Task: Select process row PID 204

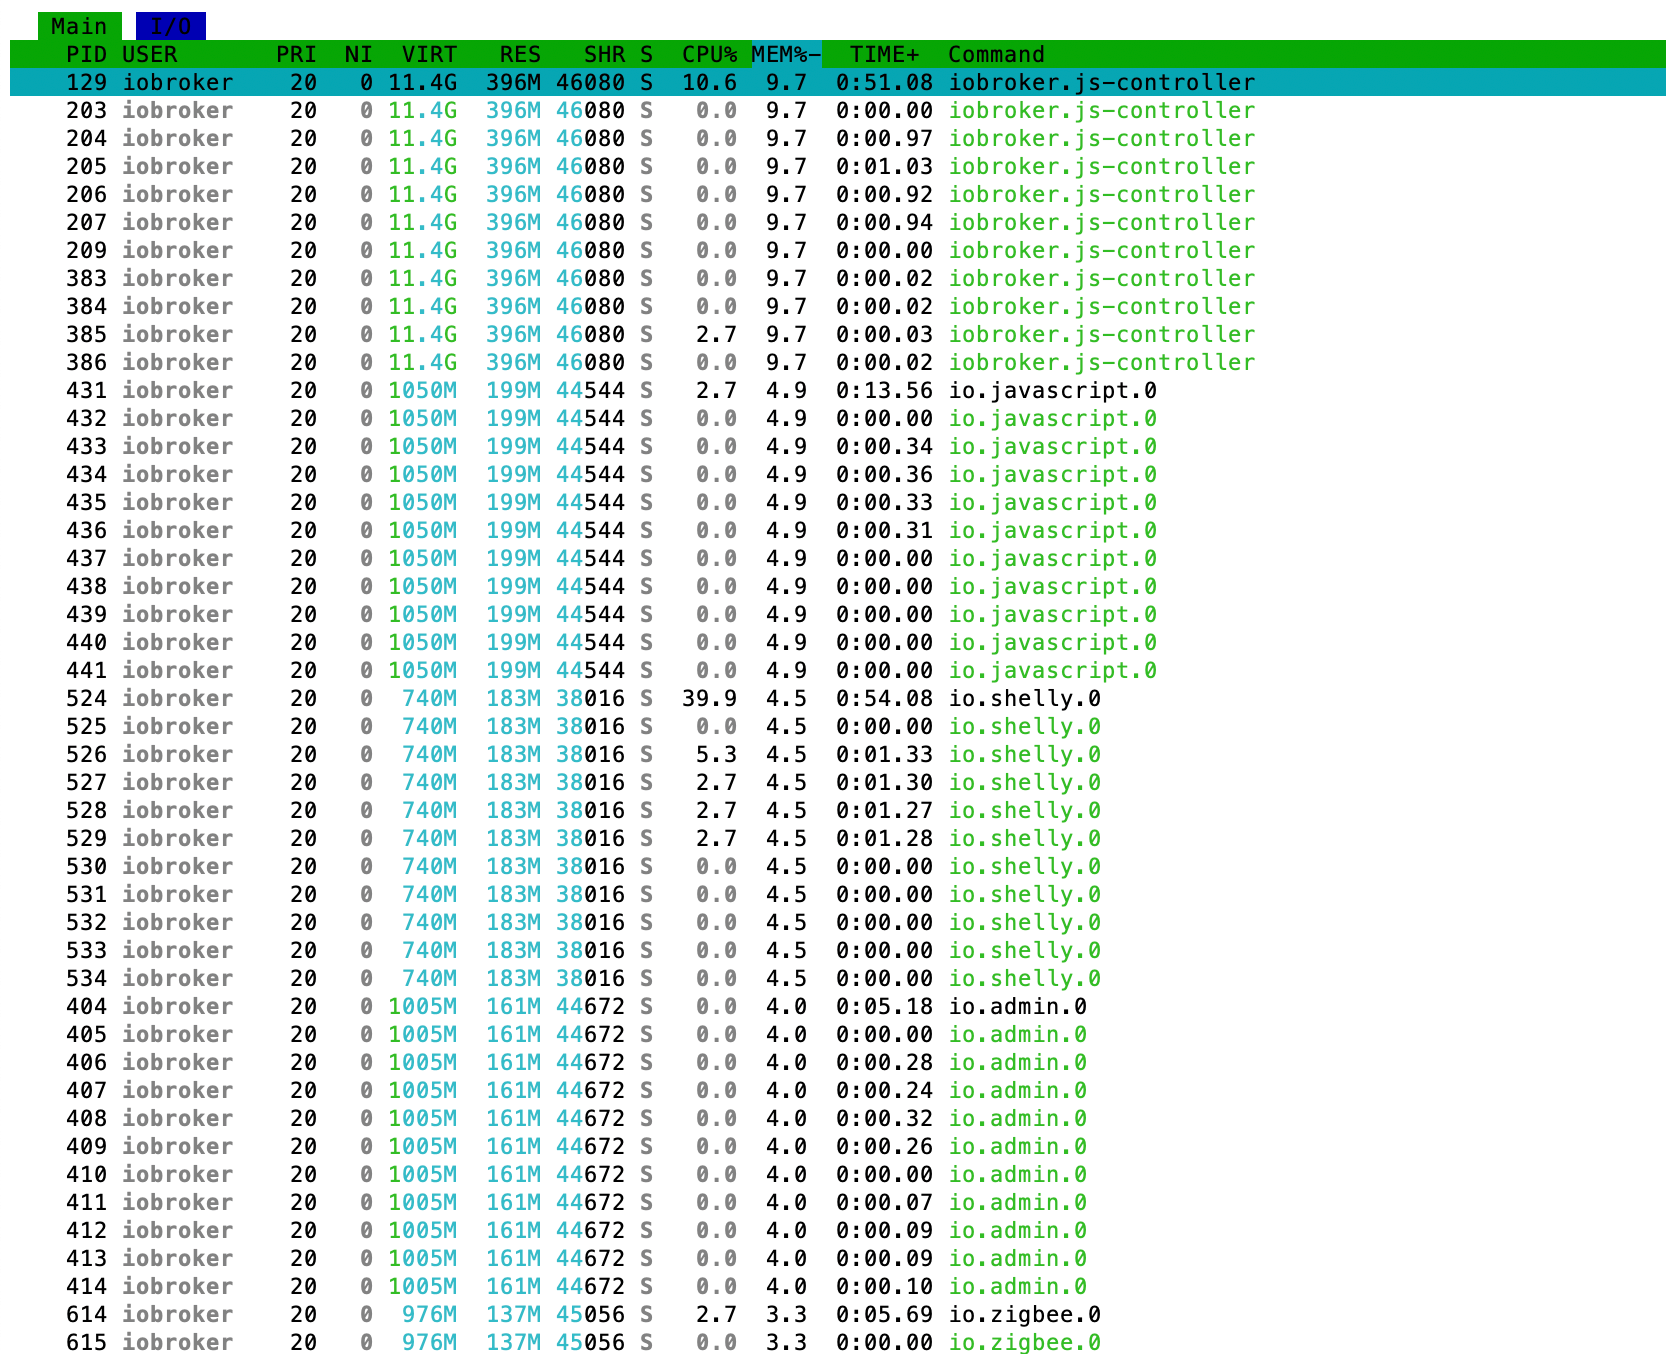Action: point(838,138)
